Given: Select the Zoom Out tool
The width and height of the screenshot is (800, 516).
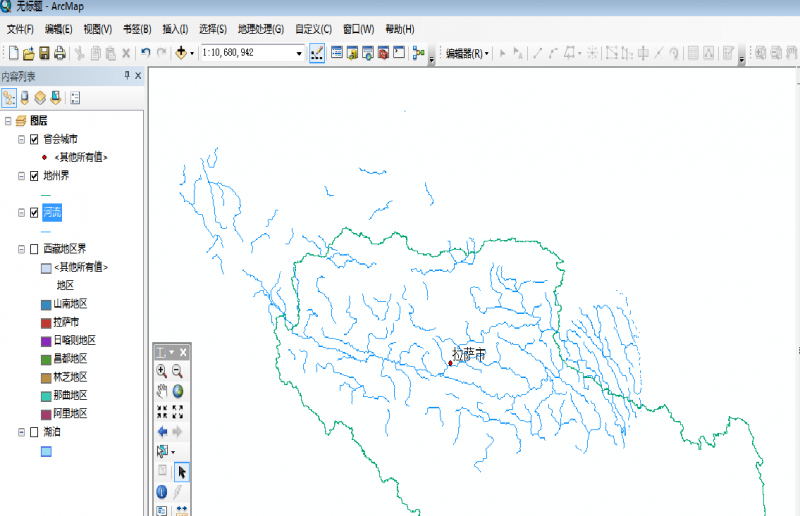Looking at the screenshot, I should coord(178,371).
